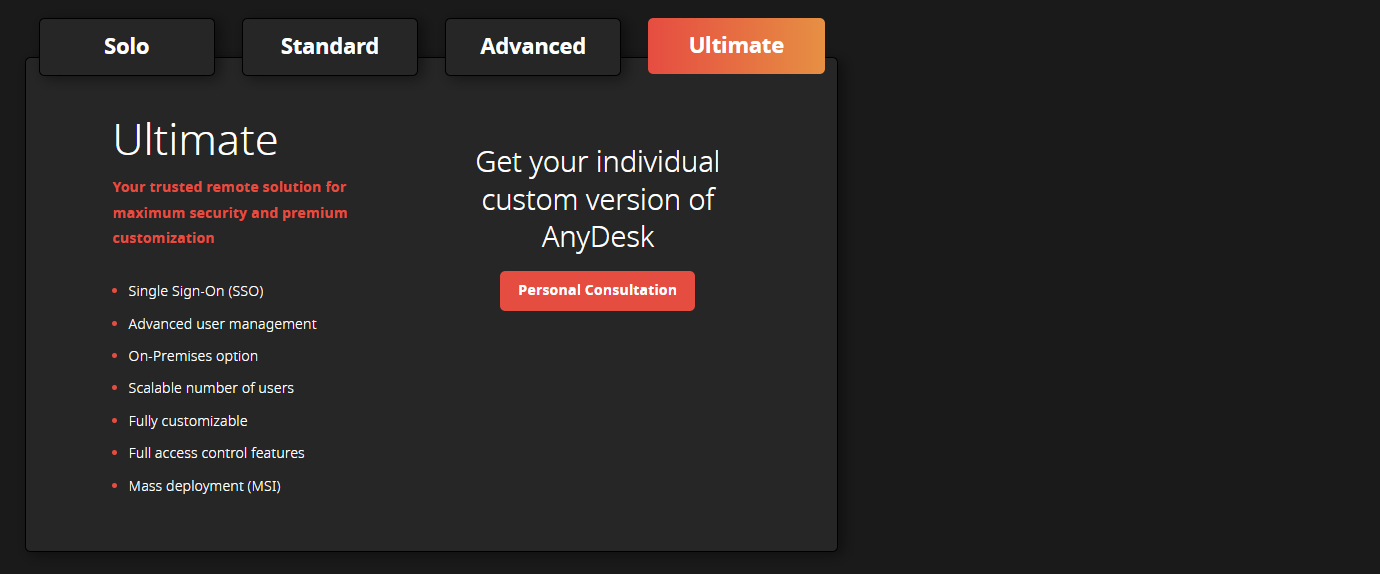The image size is (1380, 574).
Task: Click the red bullet beside Single Sign-On
Action: click(x=115, y=291)
